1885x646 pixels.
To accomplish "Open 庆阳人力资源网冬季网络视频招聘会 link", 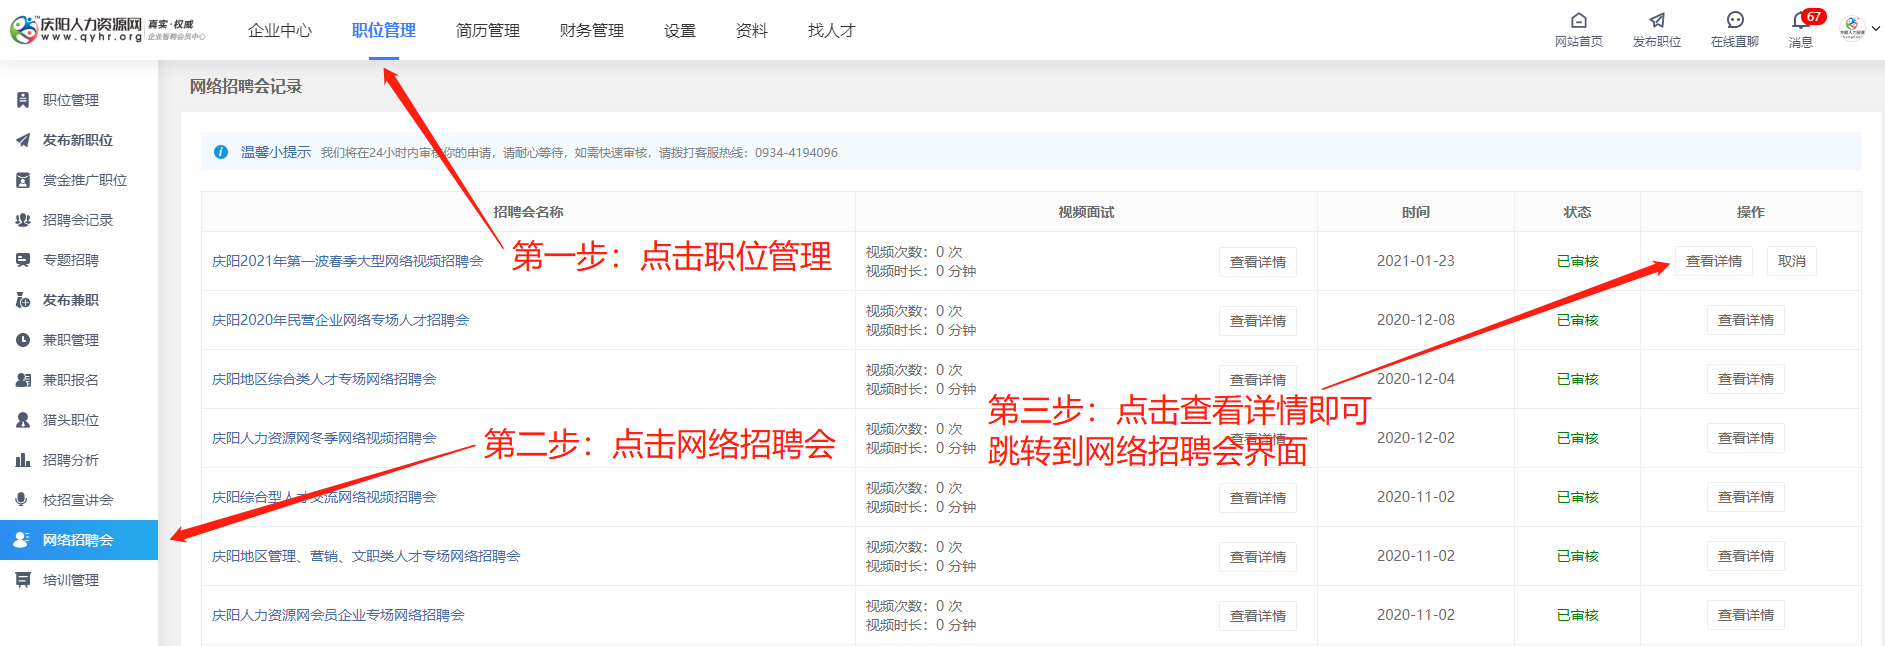I will 324,438.
